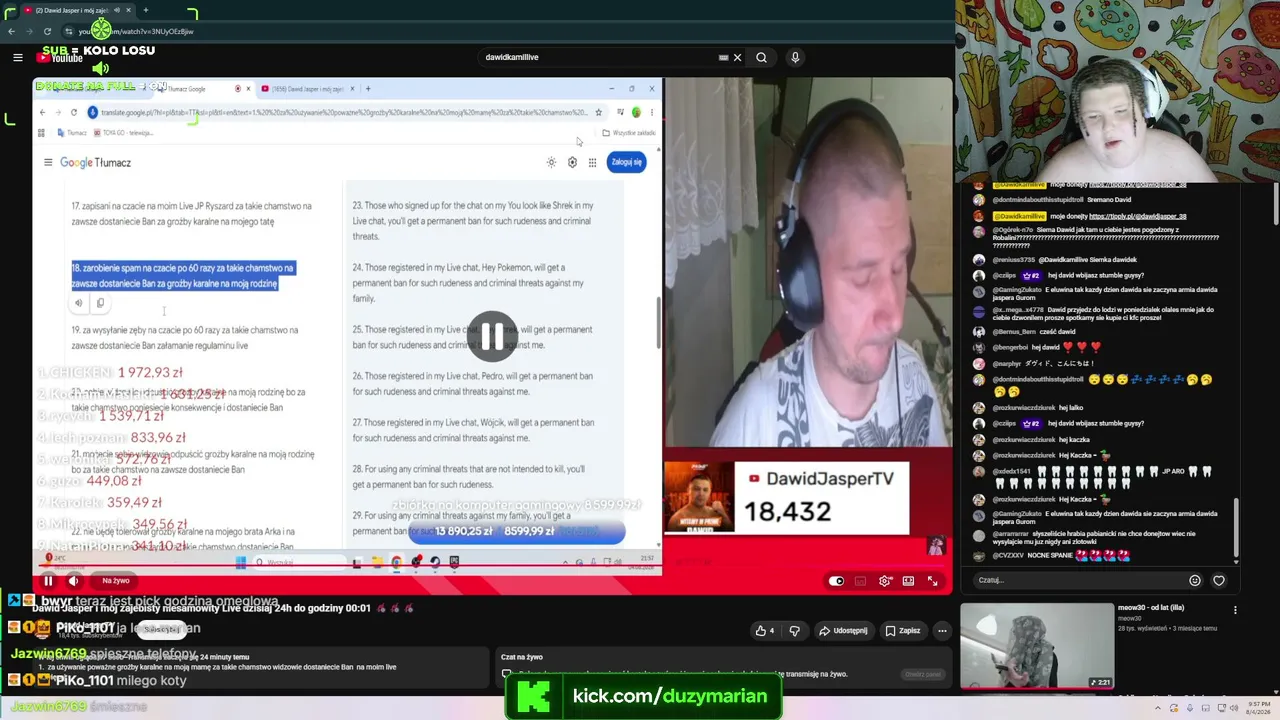Reload the outer browser page
This screenshot has width=1280, height=720.
pos(47,31)
